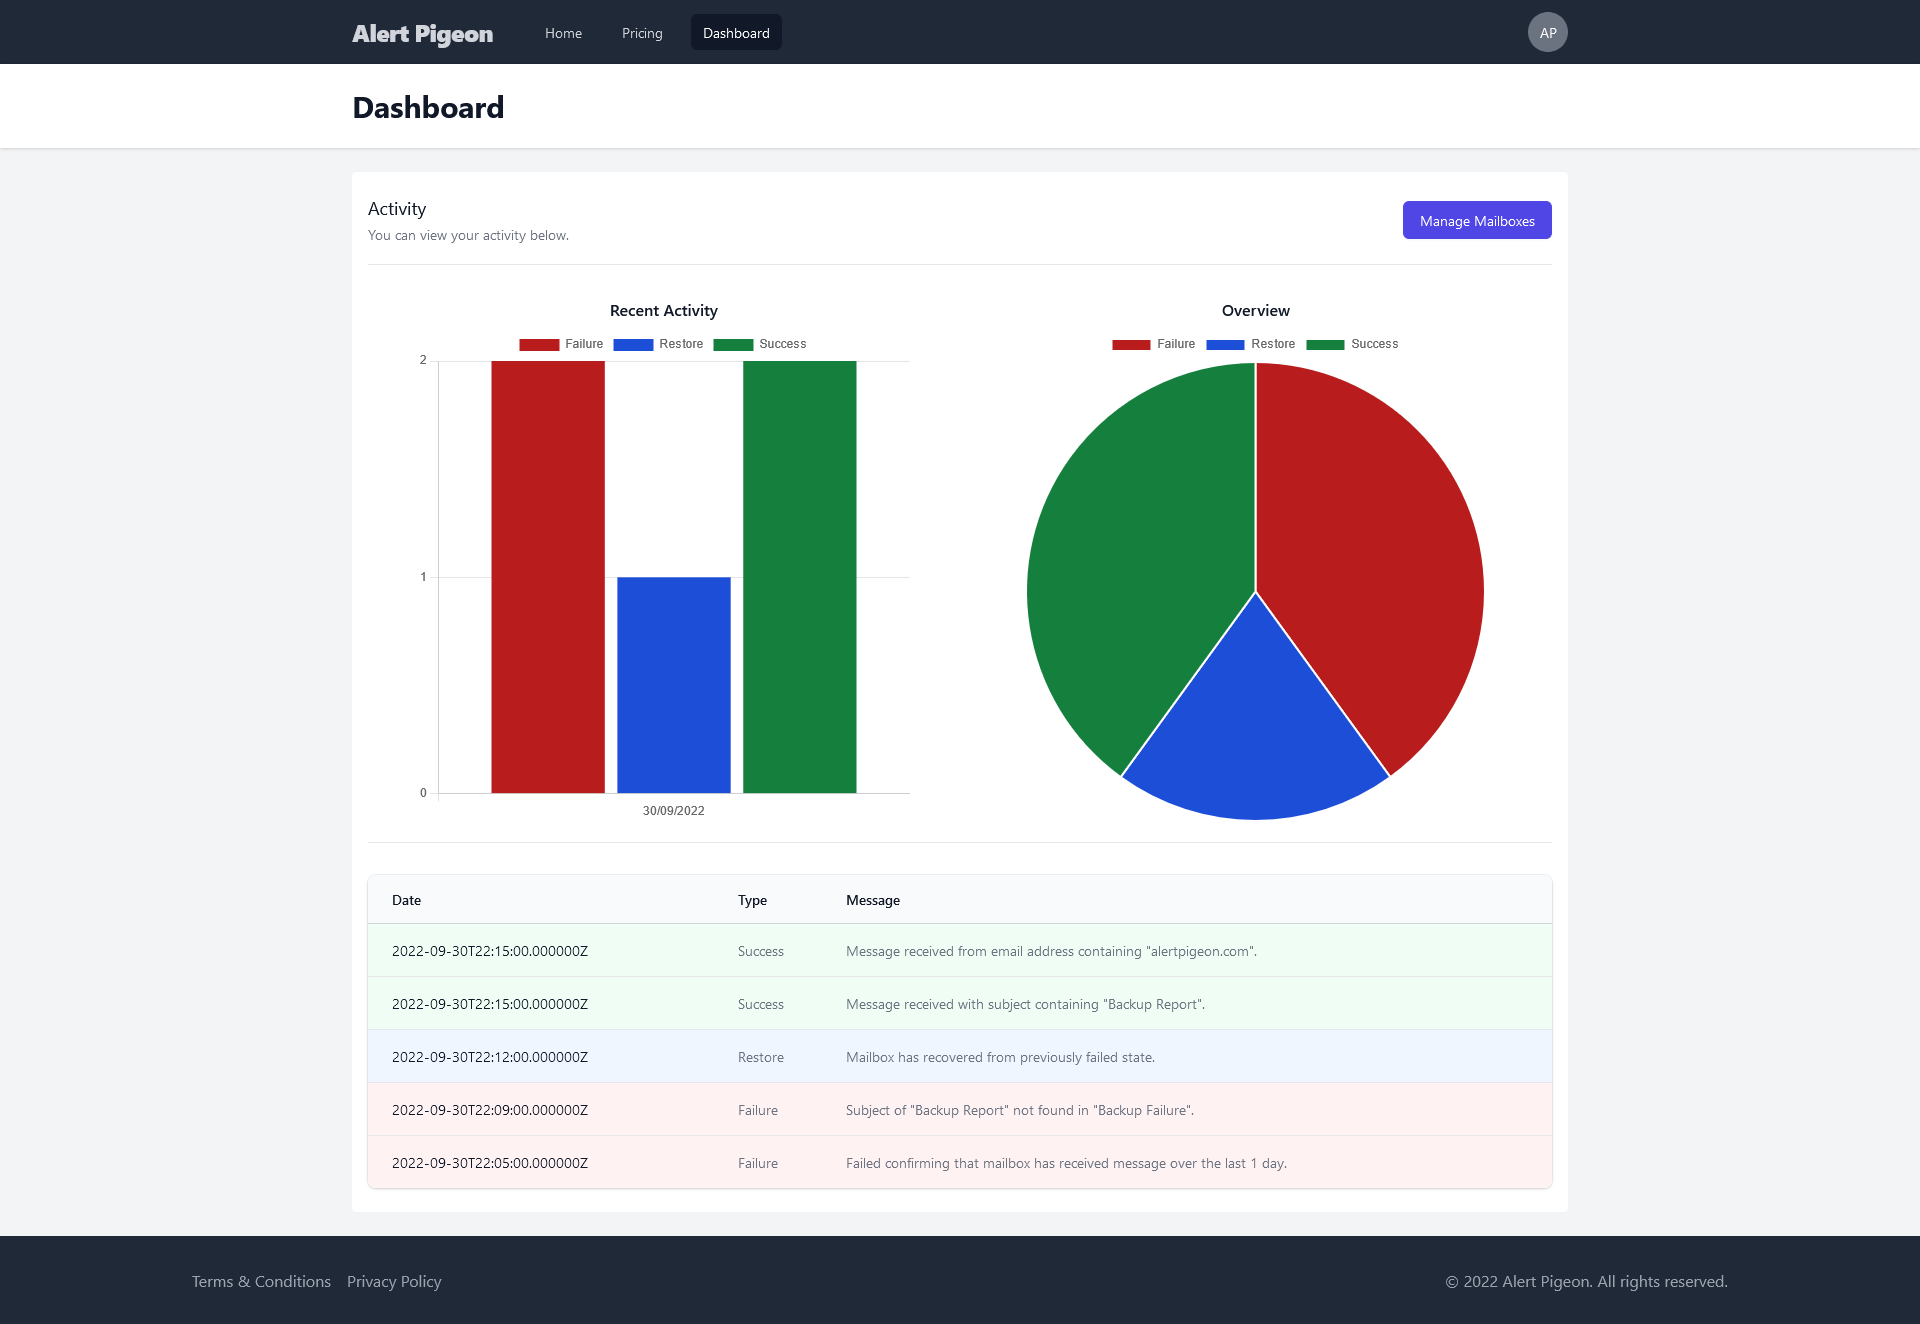This screenshot has height=1324, width=1920.
Task: Click the 2022-09-30T22:09:00.000000Z date cell
Action: [490, 1110]
